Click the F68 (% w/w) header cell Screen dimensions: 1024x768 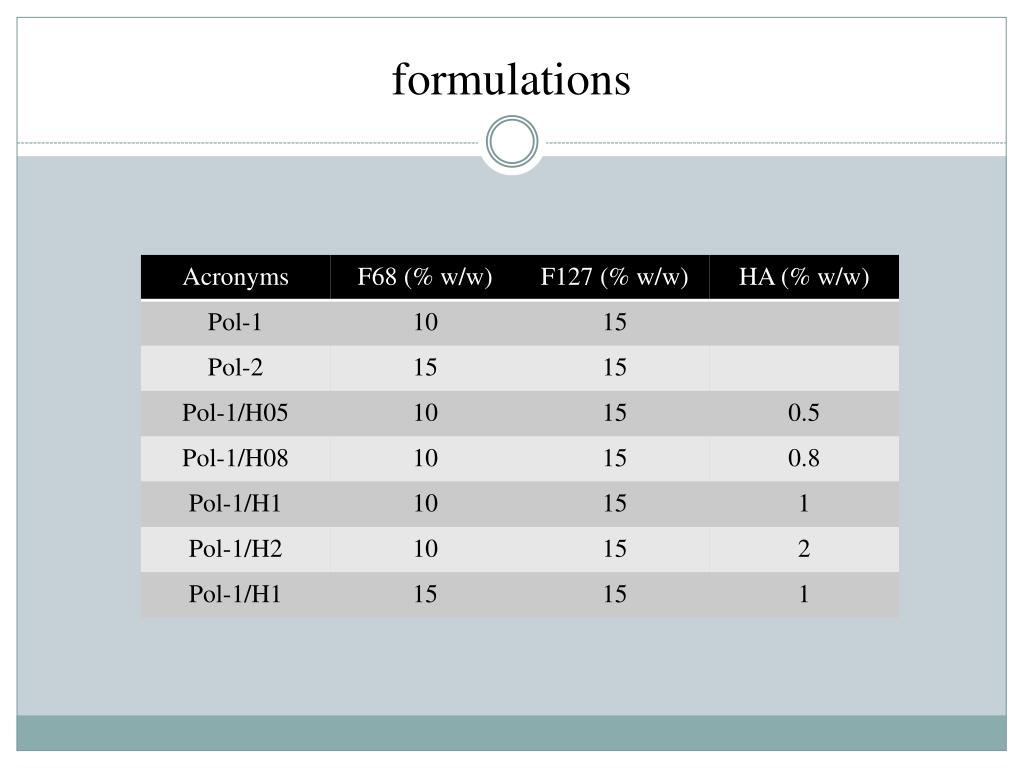(x=425, y=277)
